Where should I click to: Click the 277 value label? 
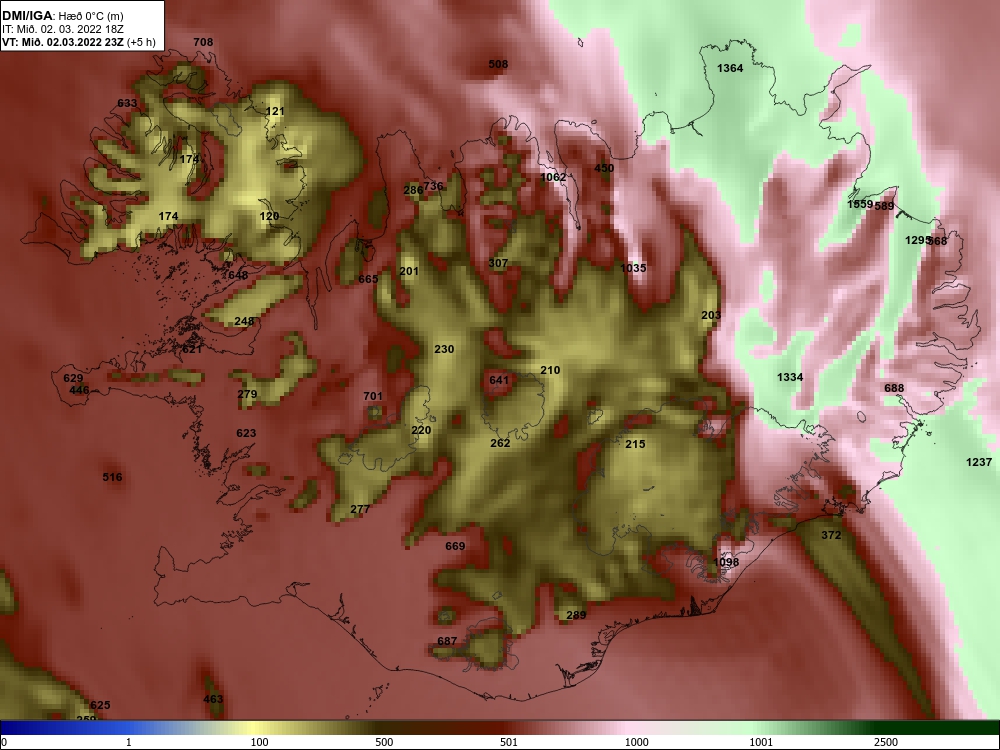coord(360,509)
